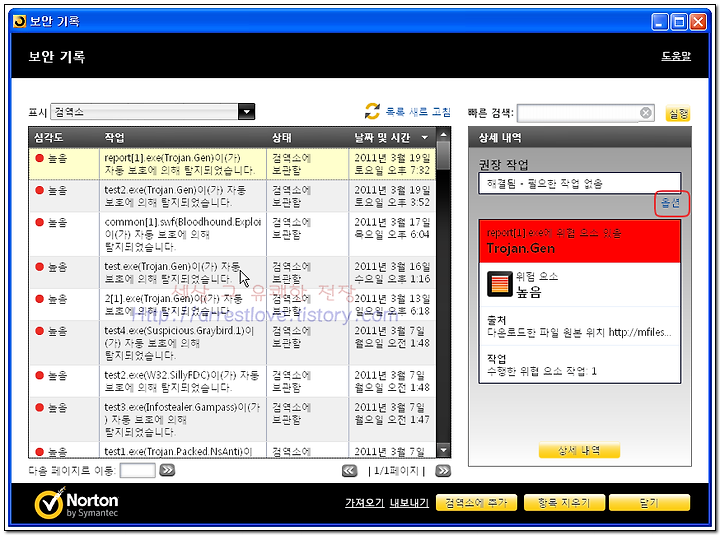Click the list vertical scrollbar thumb
The width and height of the screenshot is (720, 535).
point(443,156)
